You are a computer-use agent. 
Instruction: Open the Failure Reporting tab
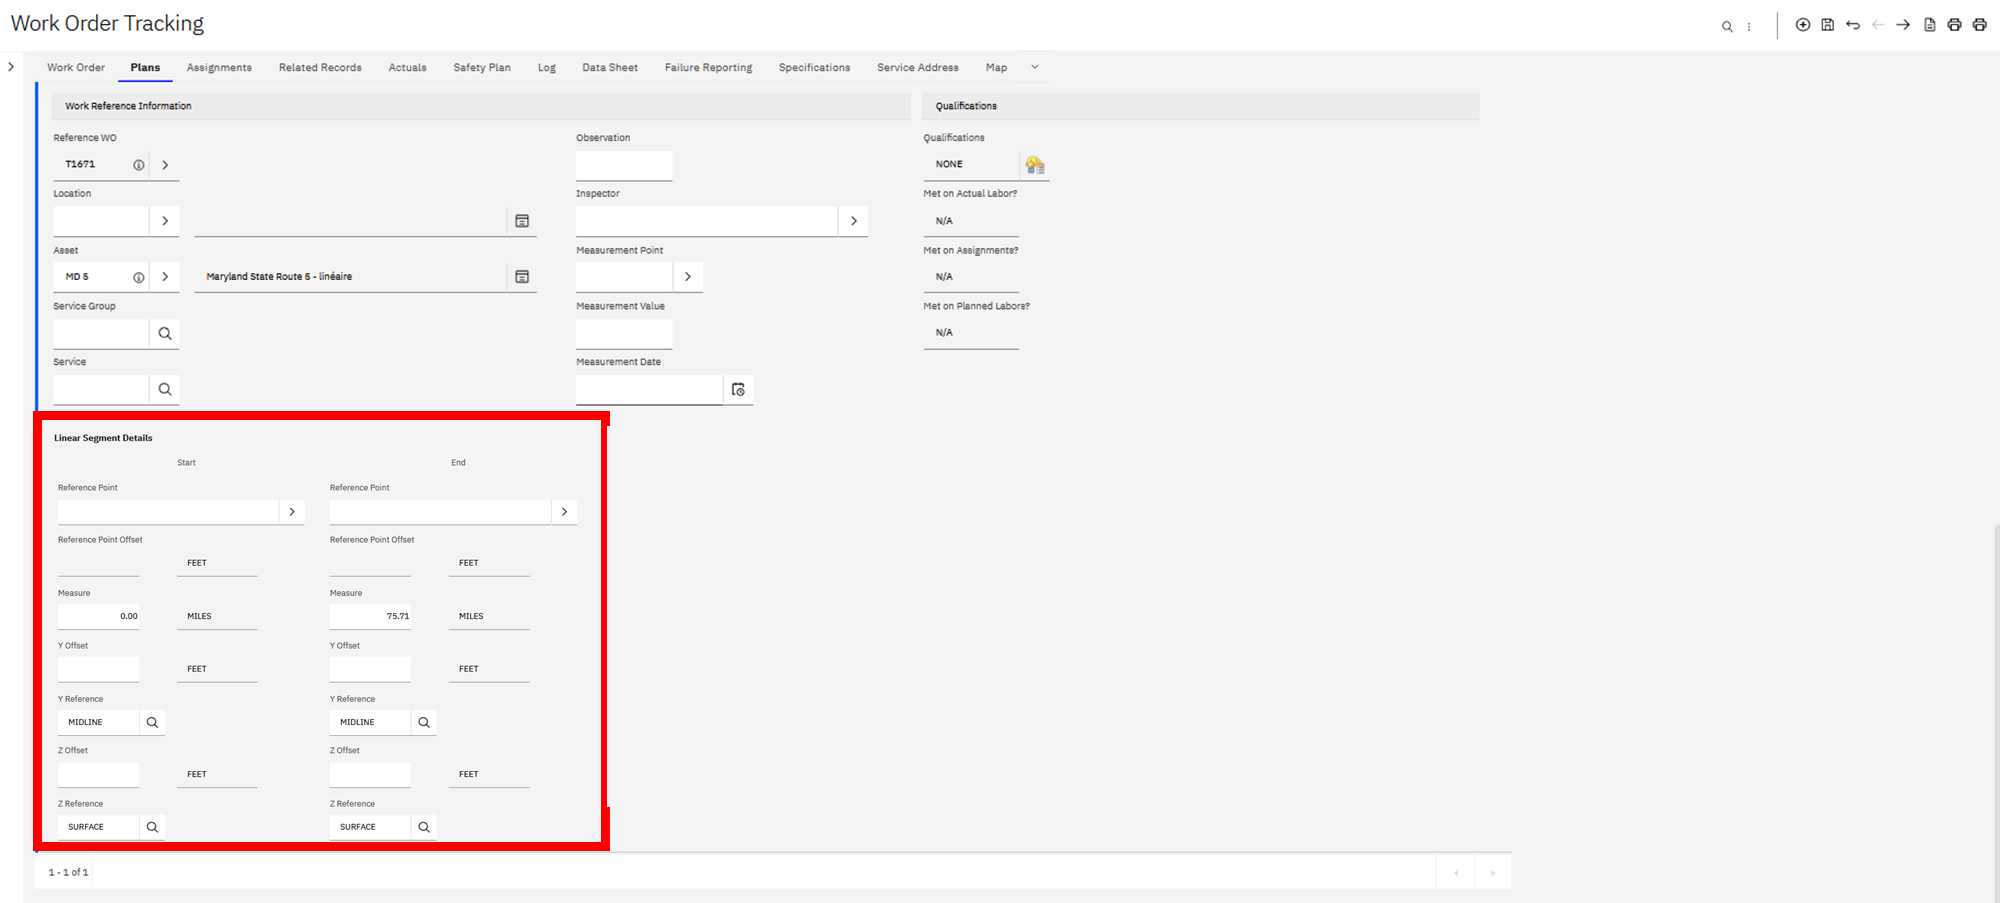708,68
